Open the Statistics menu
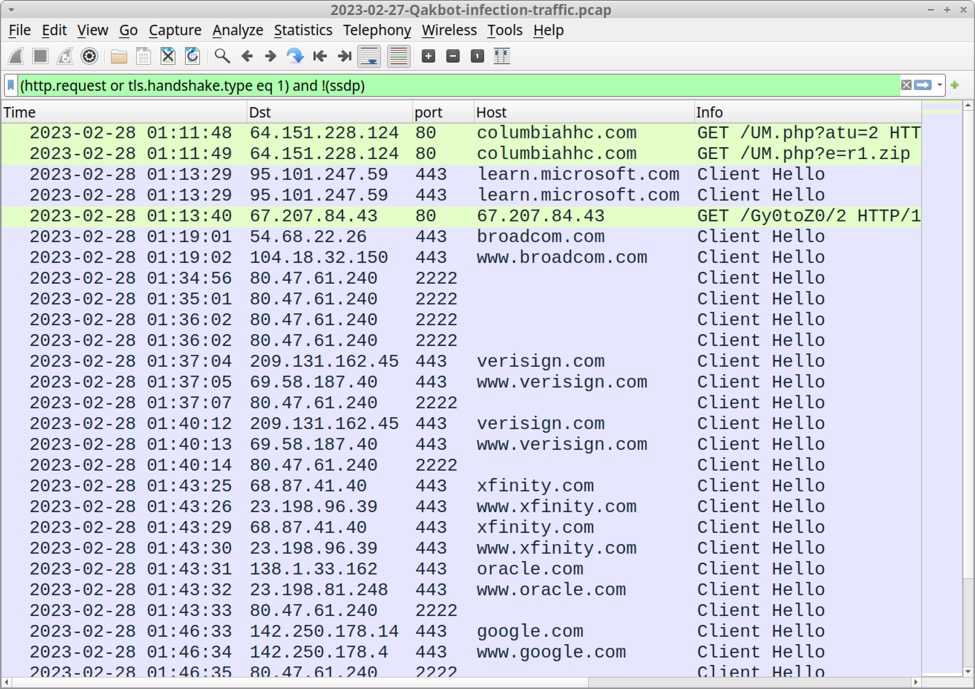The width and height of the screenshot is (975, 689). click(x=303, y=30)
